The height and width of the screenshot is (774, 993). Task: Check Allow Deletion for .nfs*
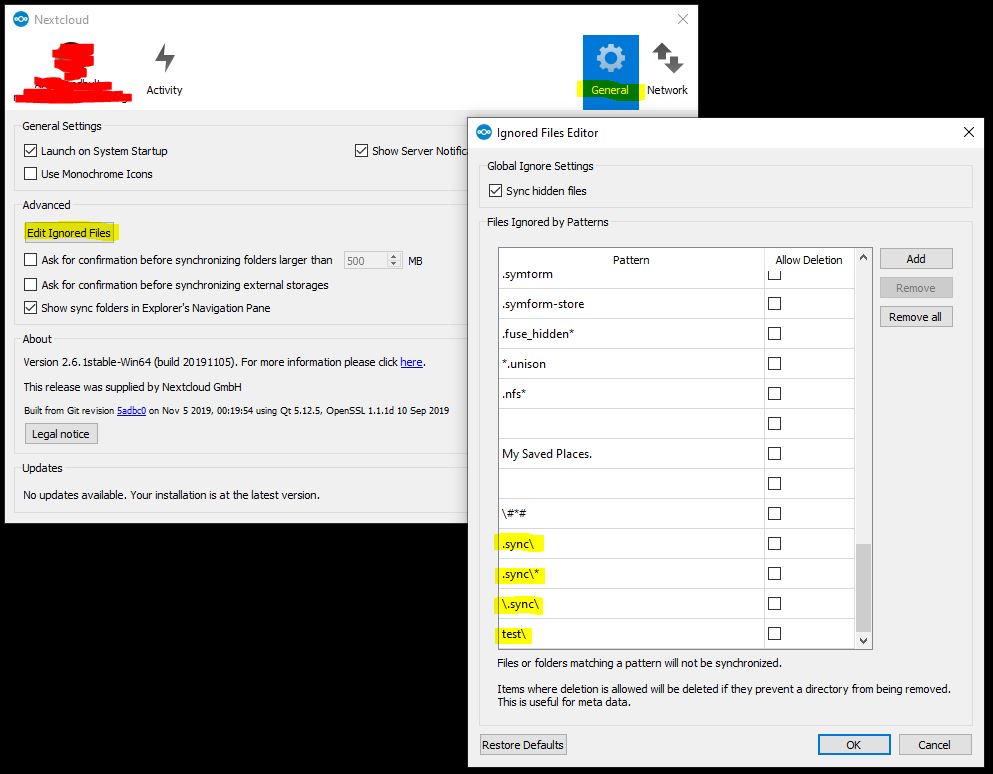[774, 393]
